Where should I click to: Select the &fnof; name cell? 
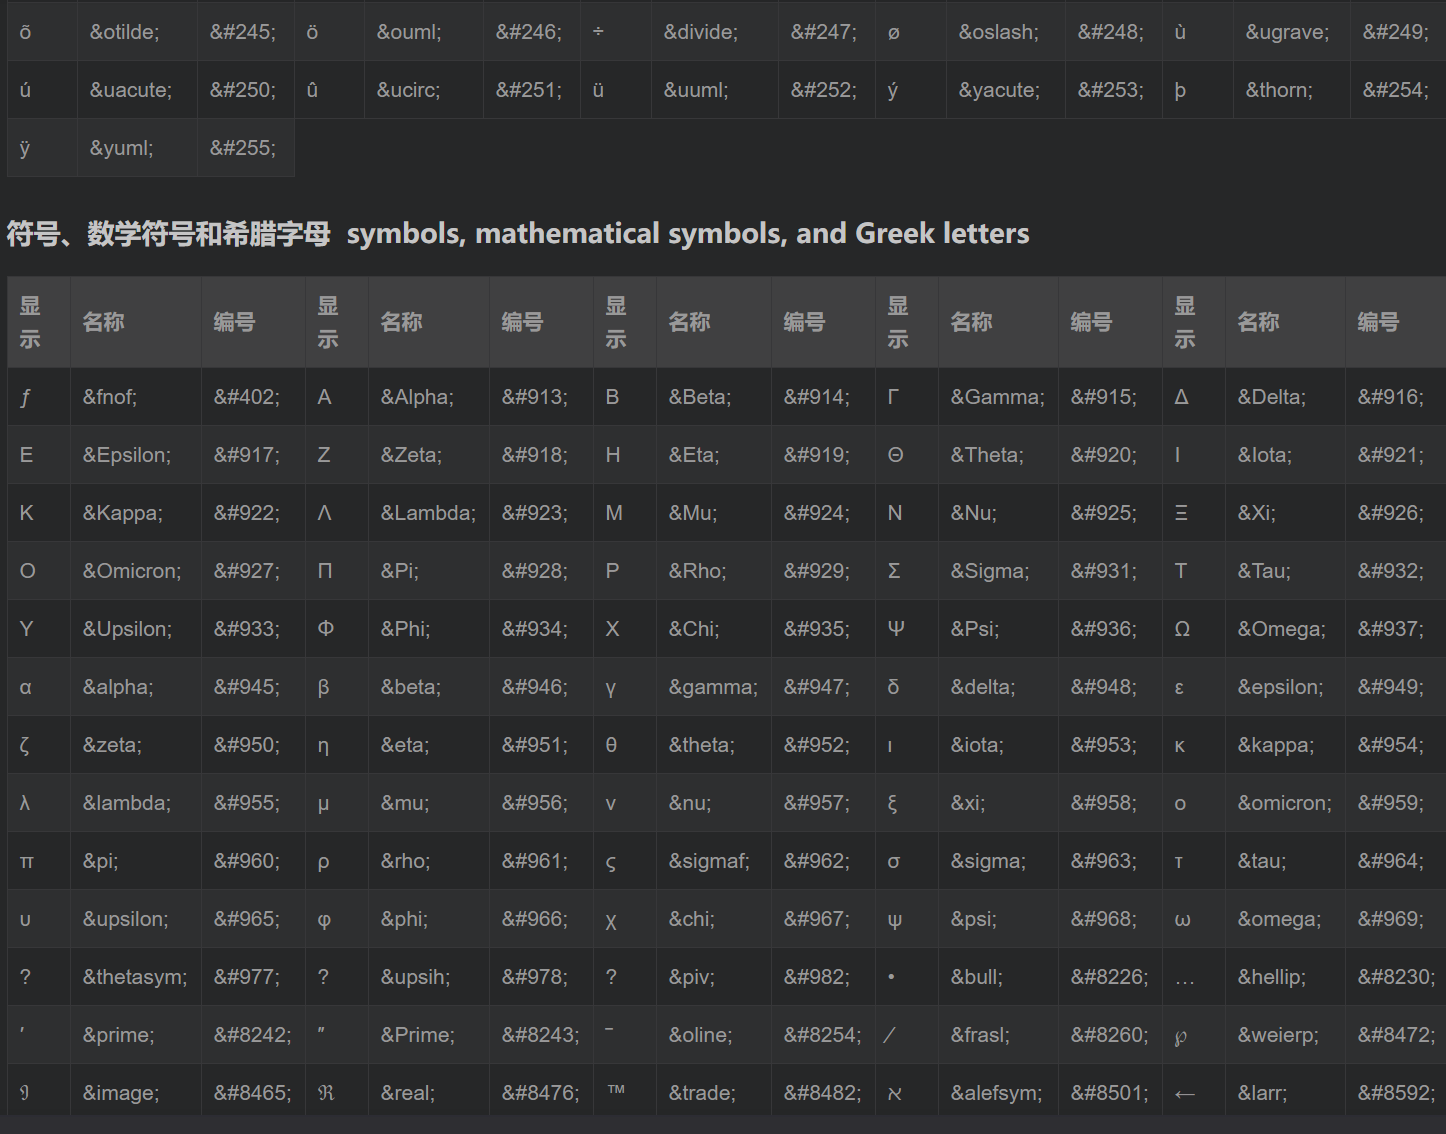pyautogui.click(x=136, y=397)
